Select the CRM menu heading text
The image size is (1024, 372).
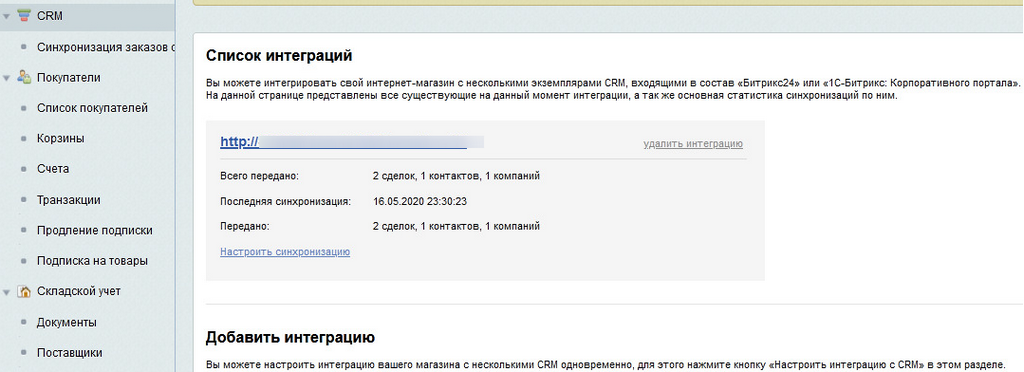[50, 16]
